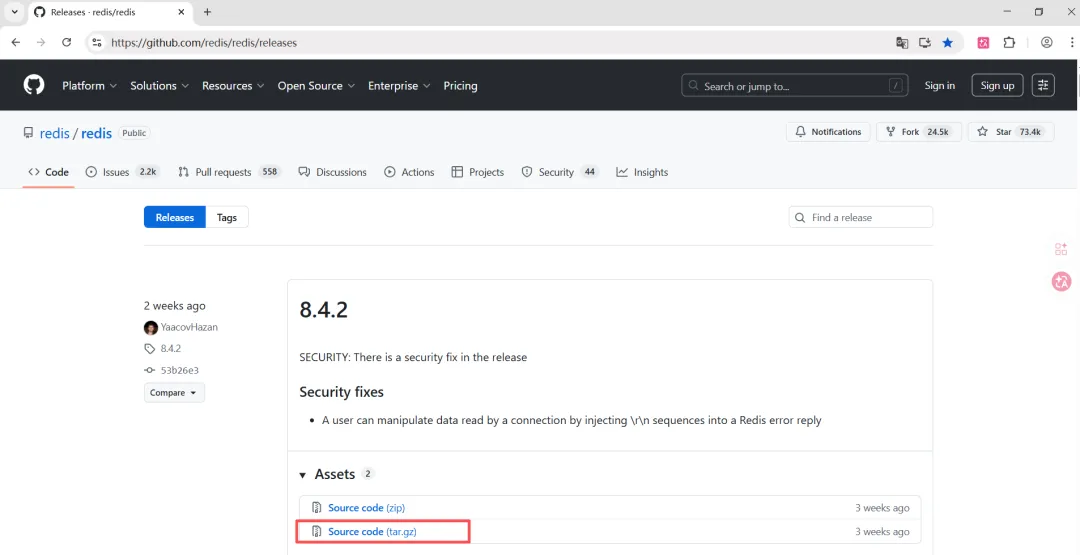Expand the Enterprise menu

[399, 85]
